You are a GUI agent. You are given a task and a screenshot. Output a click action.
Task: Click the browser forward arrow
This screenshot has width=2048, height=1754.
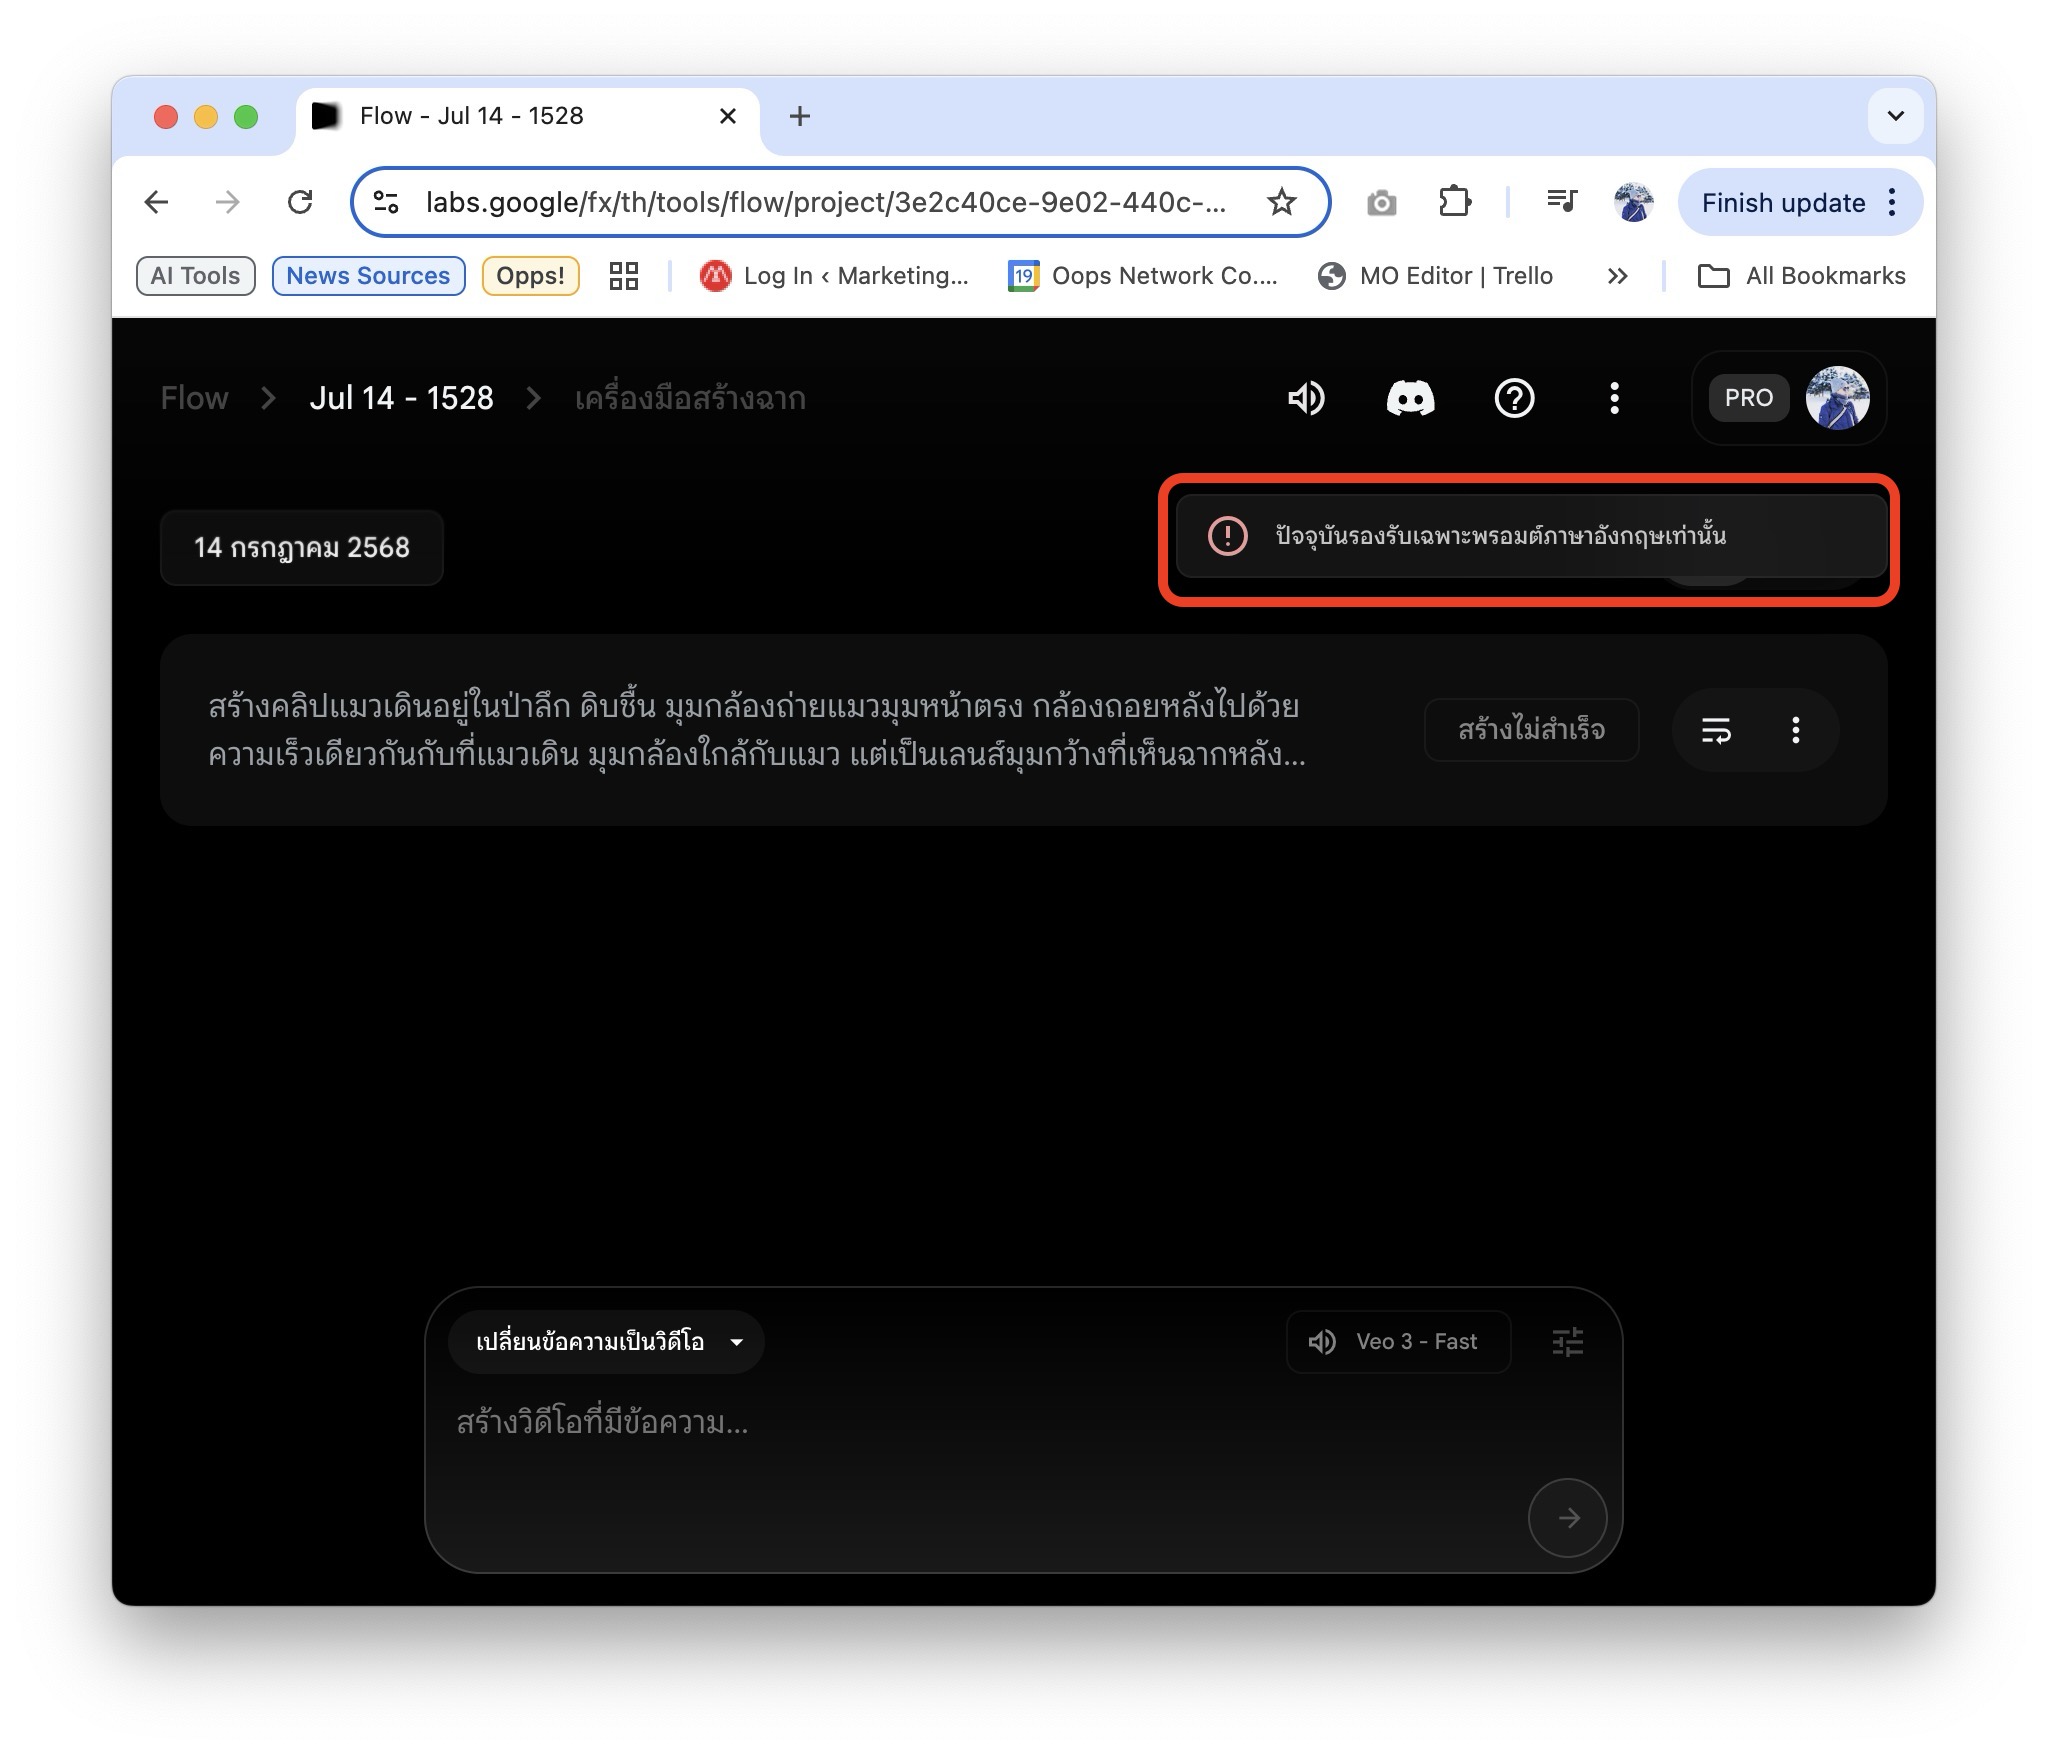pyautogui.click(x=228, y=202)
